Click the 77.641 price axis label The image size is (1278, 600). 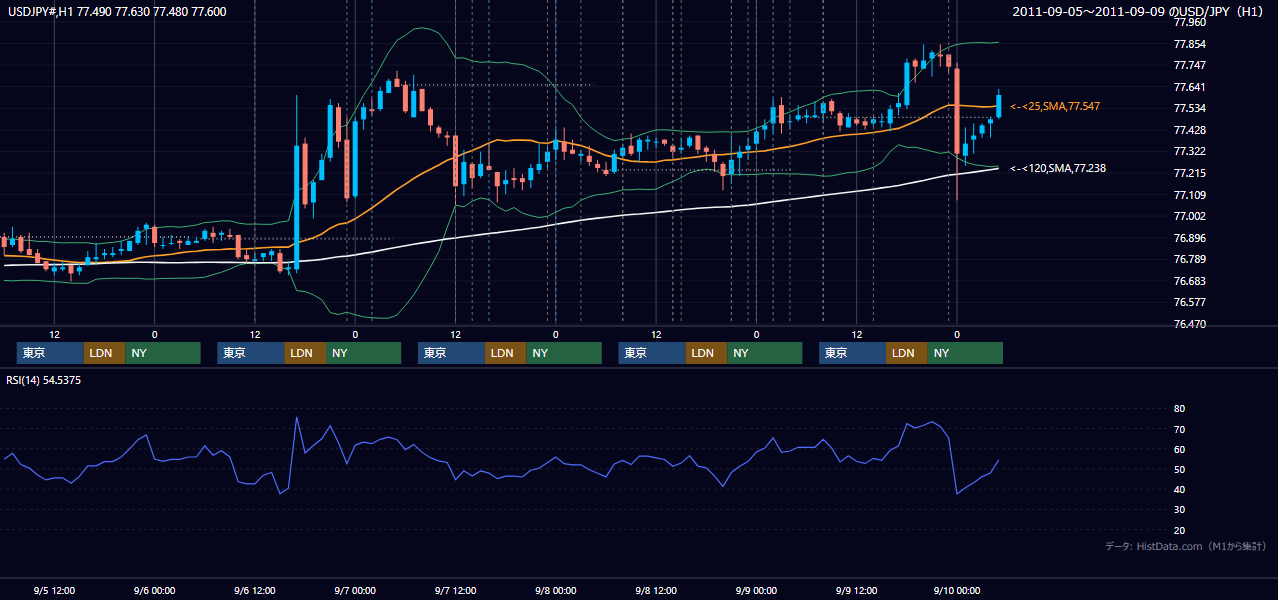click(1188, 87)
